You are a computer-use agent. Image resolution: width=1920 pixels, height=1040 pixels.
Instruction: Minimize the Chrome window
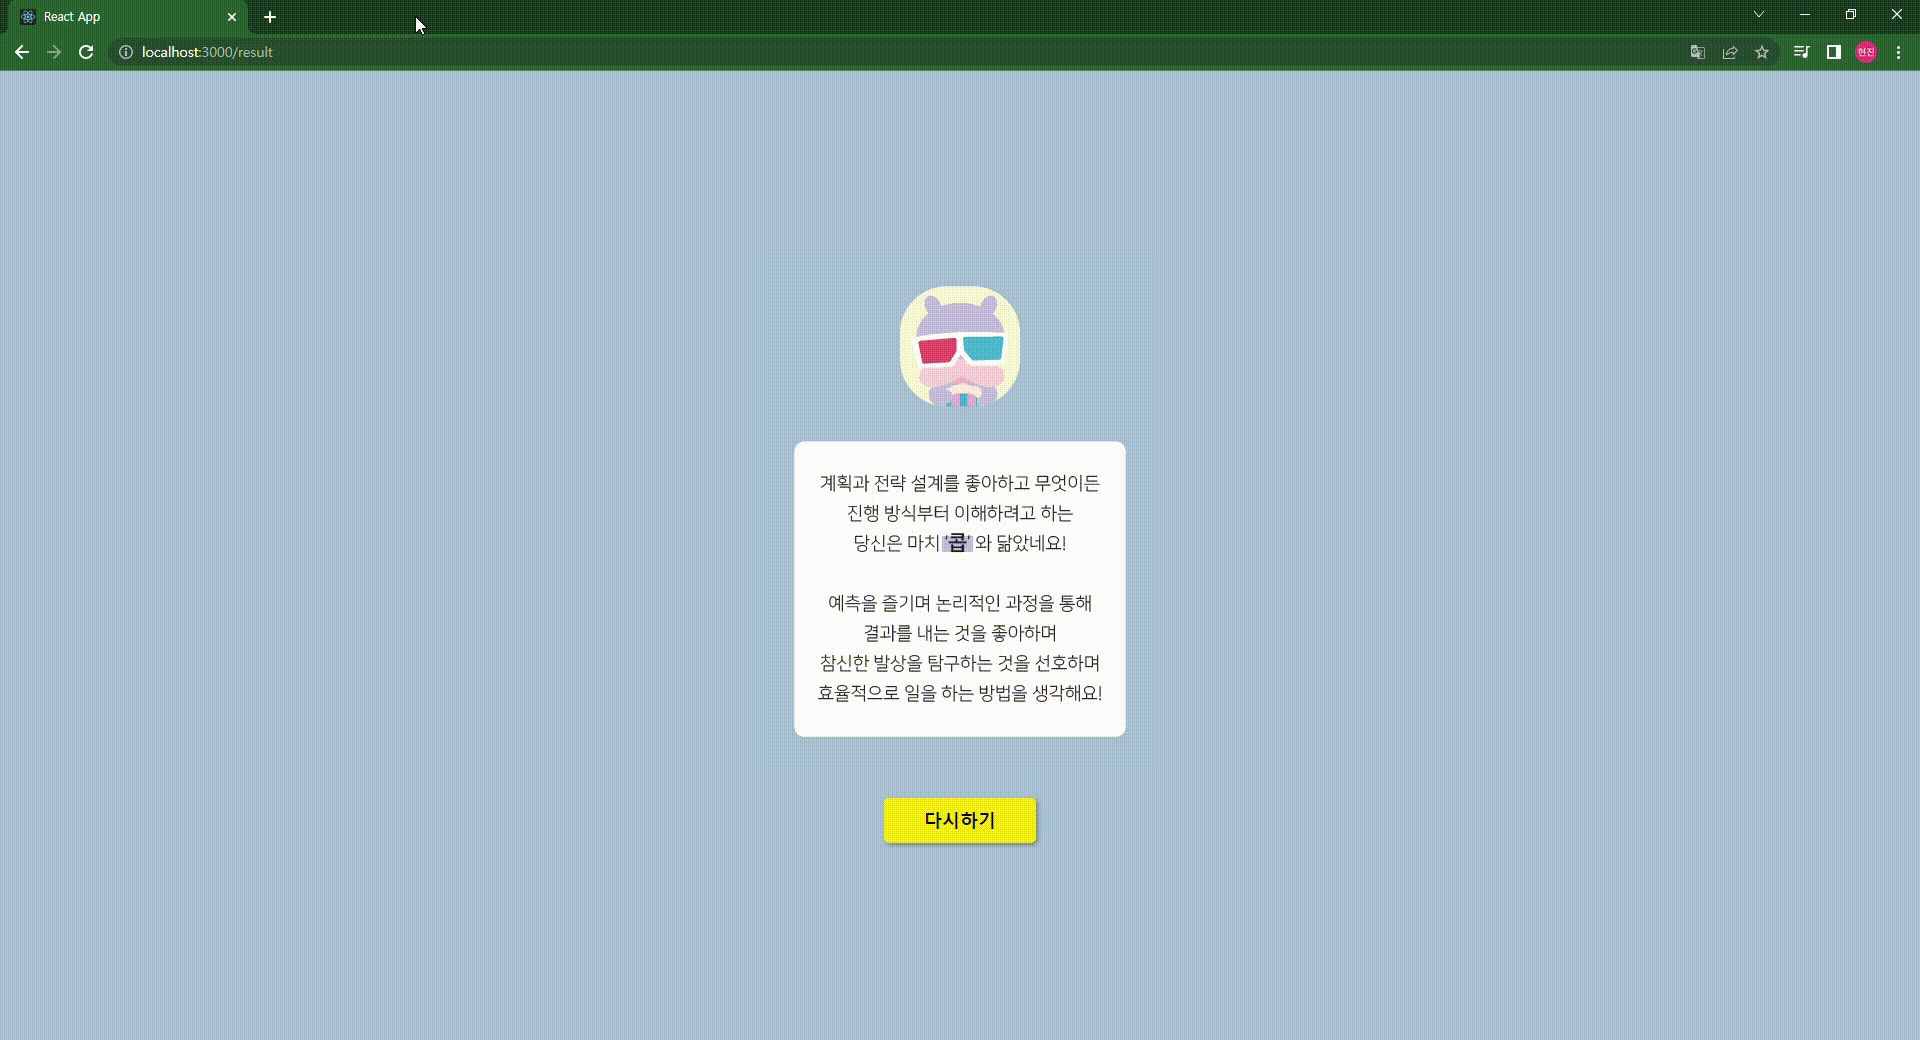click(x=1805, y=15)
